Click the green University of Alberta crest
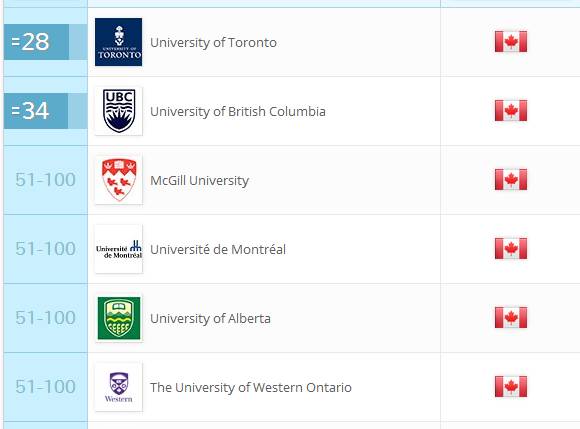 [x=119, y=318]
